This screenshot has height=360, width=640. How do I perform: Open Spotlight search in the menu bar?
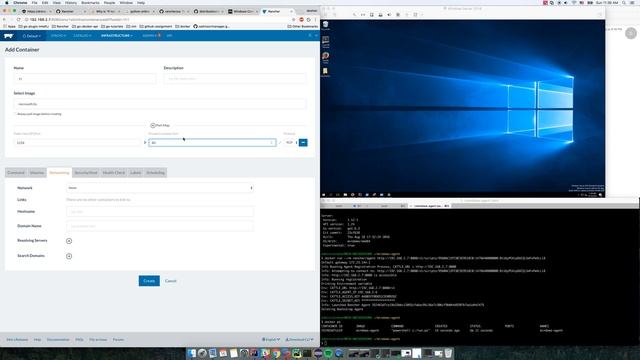pyautogui.click(x=624, y=2)
